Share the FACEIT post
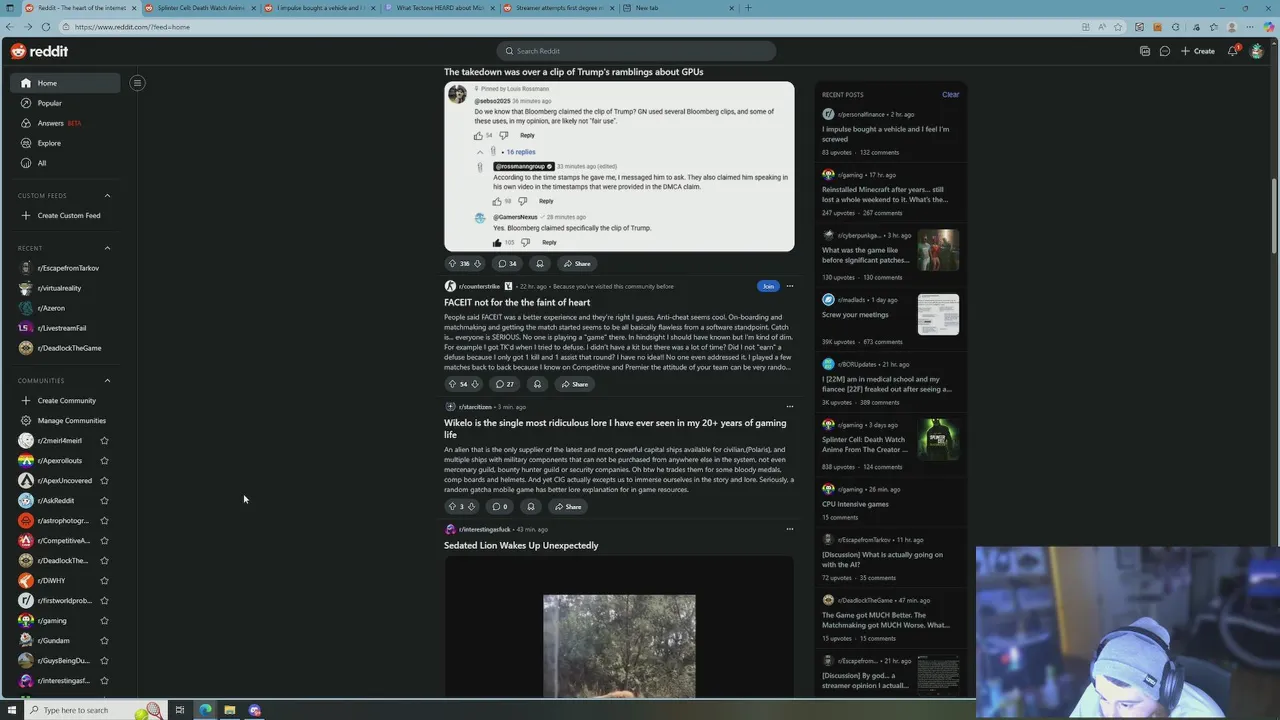Viewport: 1280px width, 720px height. (574, 384)
